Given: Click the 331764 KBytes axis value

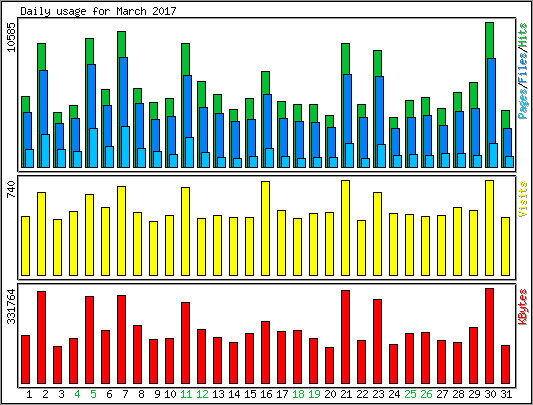Looking at the screenshot, I should [11, 306].
